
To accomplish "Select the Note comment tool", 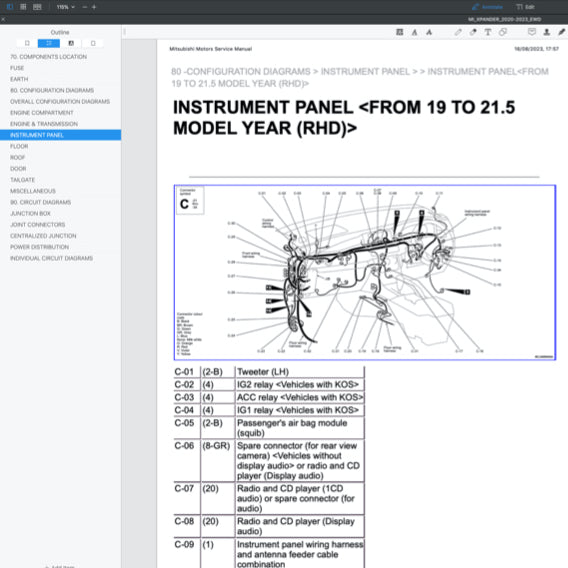I will click(532, 32).
